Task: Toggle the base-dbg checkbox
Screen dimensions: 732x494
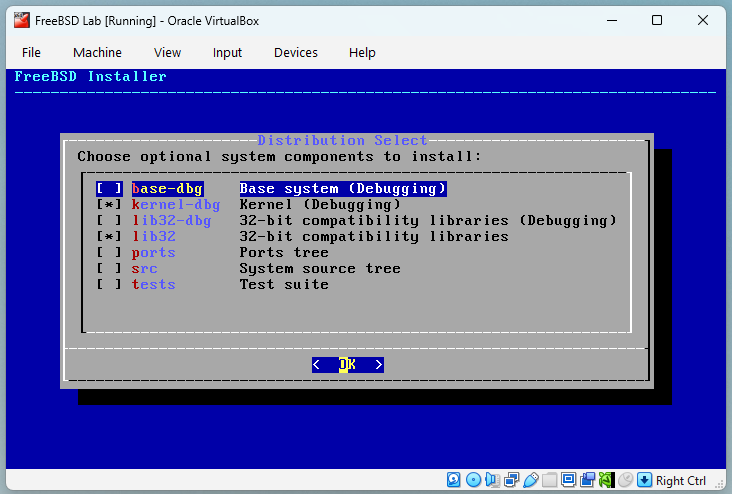Action: click(x=109, y=189)
